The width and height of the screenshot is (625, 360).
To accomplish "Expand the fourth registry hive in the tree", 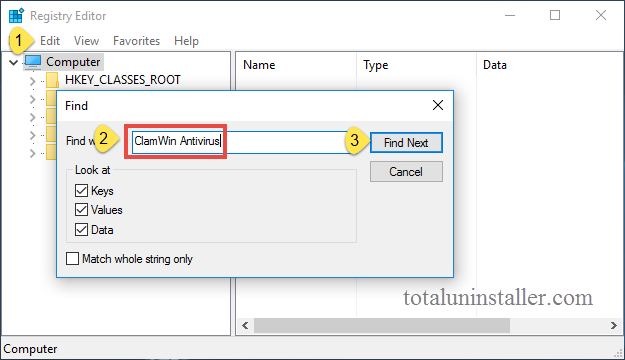I will coord(32,136).
